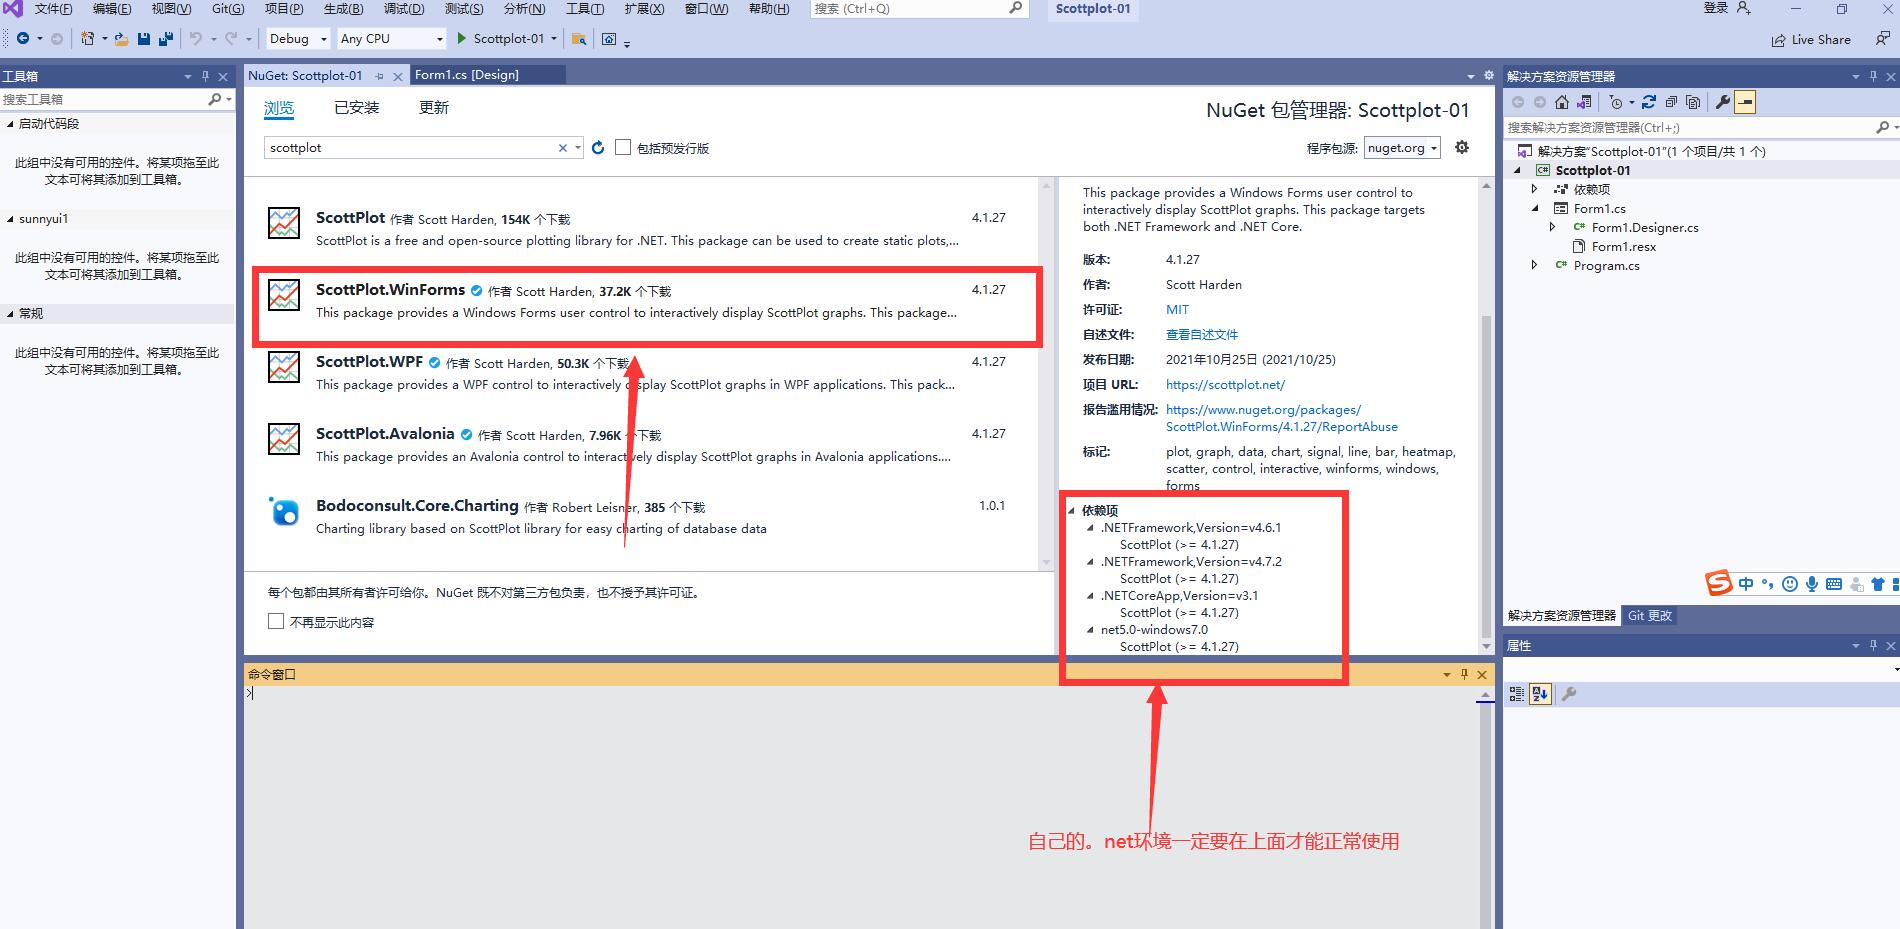Switch views in Solution Explorer toolbar
This screenshot has height=929, width=1900.
coord(1584,102)
